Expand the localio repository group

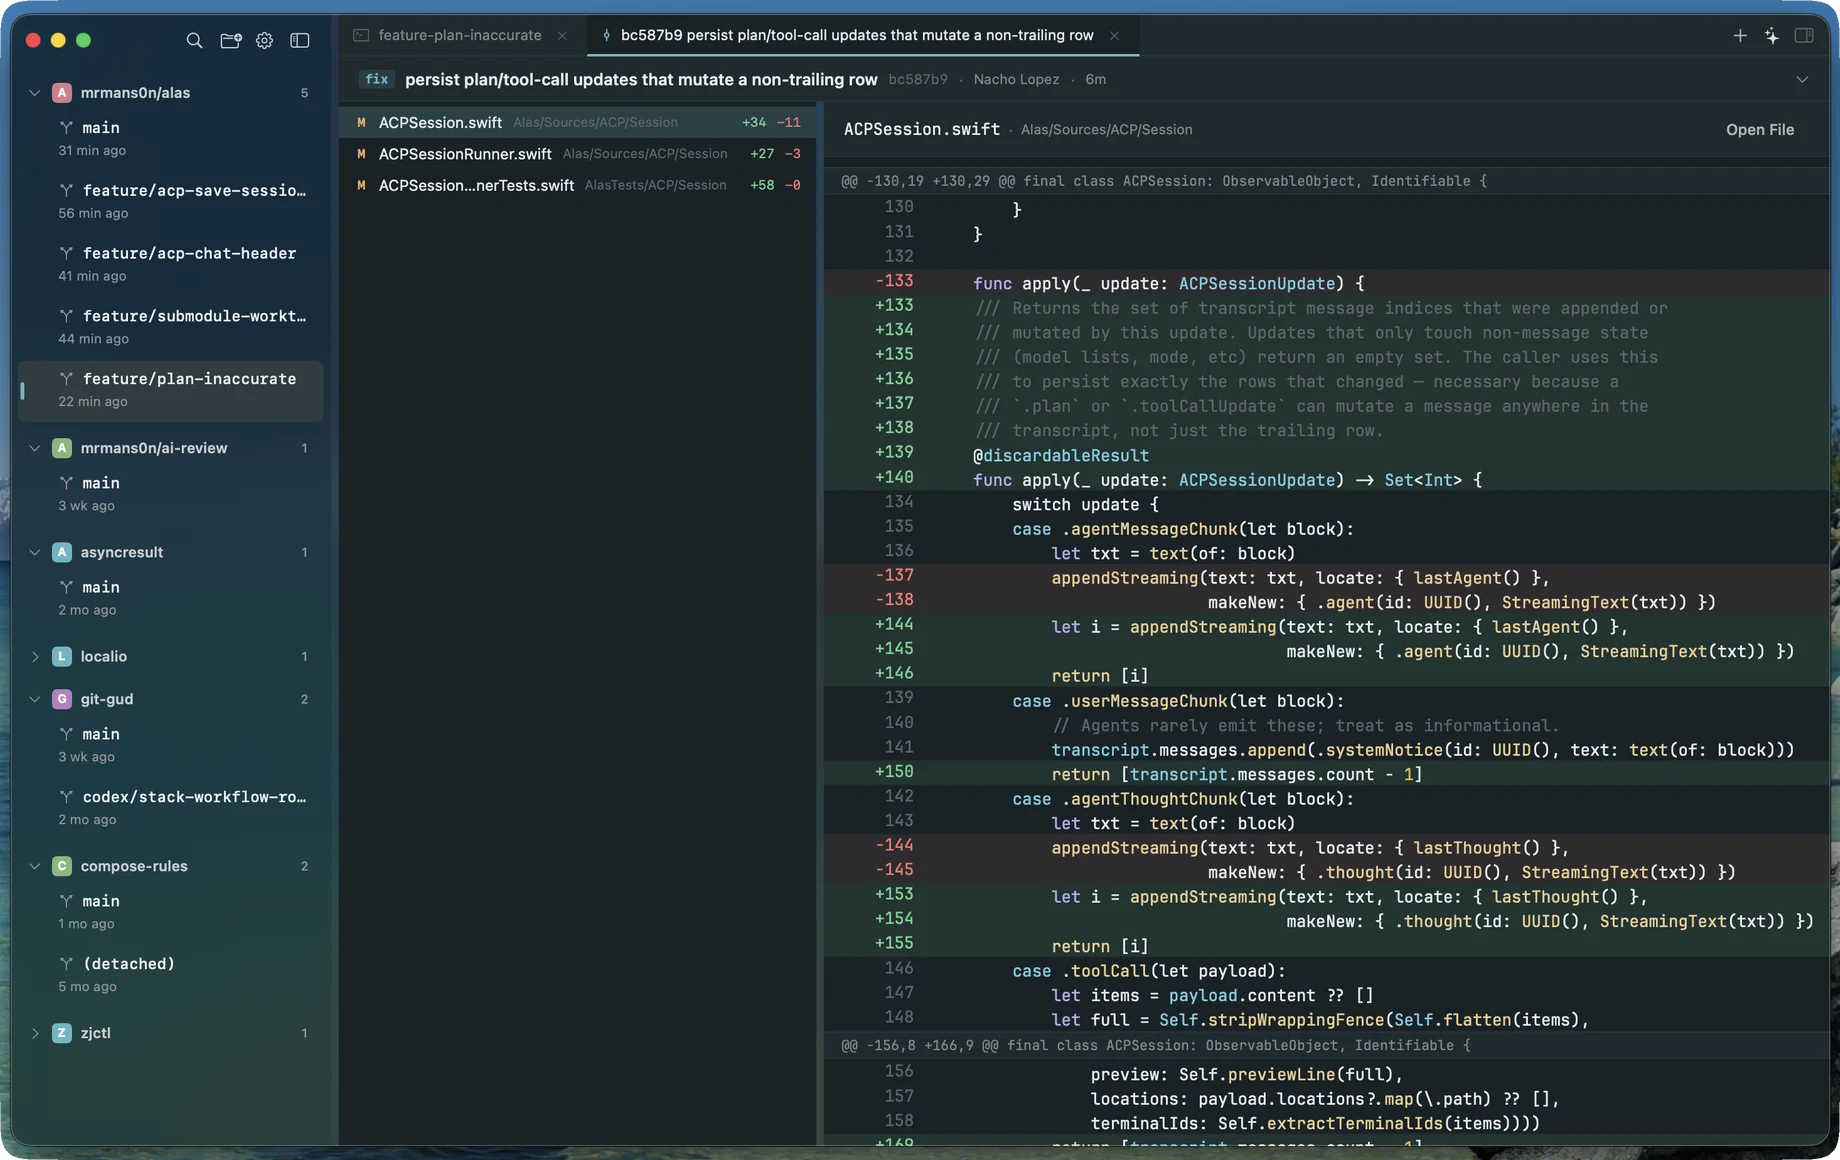pos(35,657)
